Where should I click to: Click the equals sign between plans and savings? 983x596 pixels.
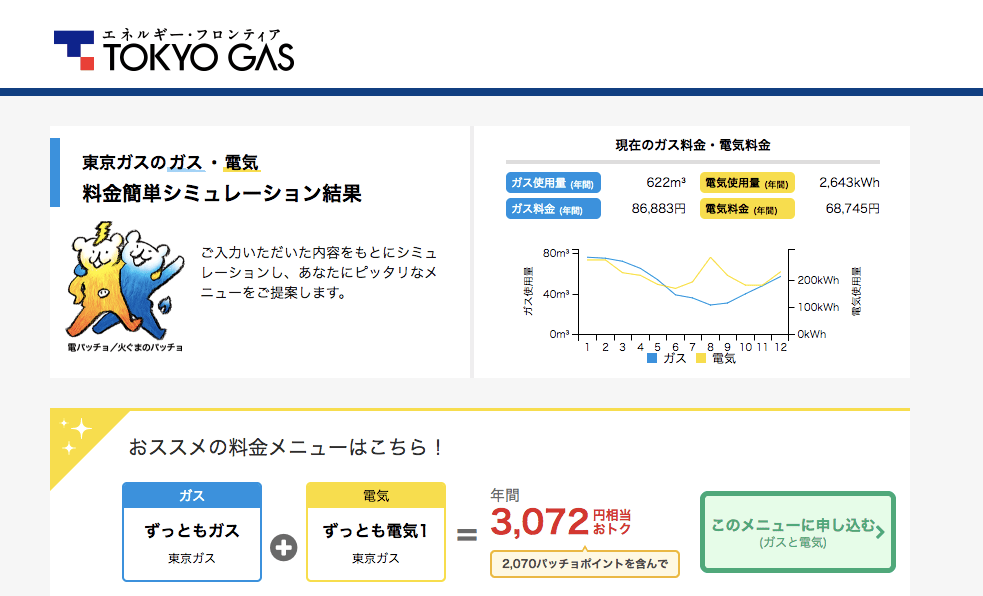click(x=467, y=535)
